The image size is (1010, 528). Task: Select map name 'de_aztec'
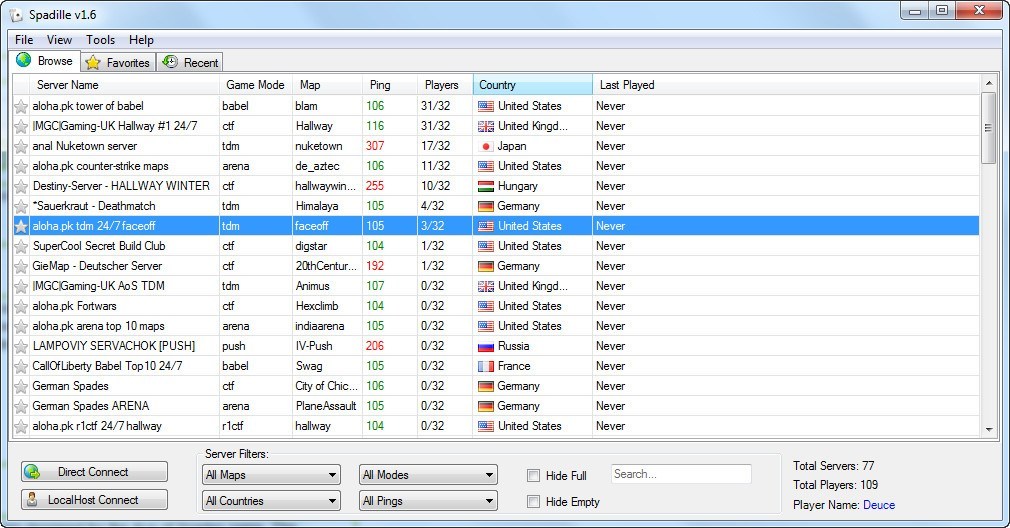317,166
